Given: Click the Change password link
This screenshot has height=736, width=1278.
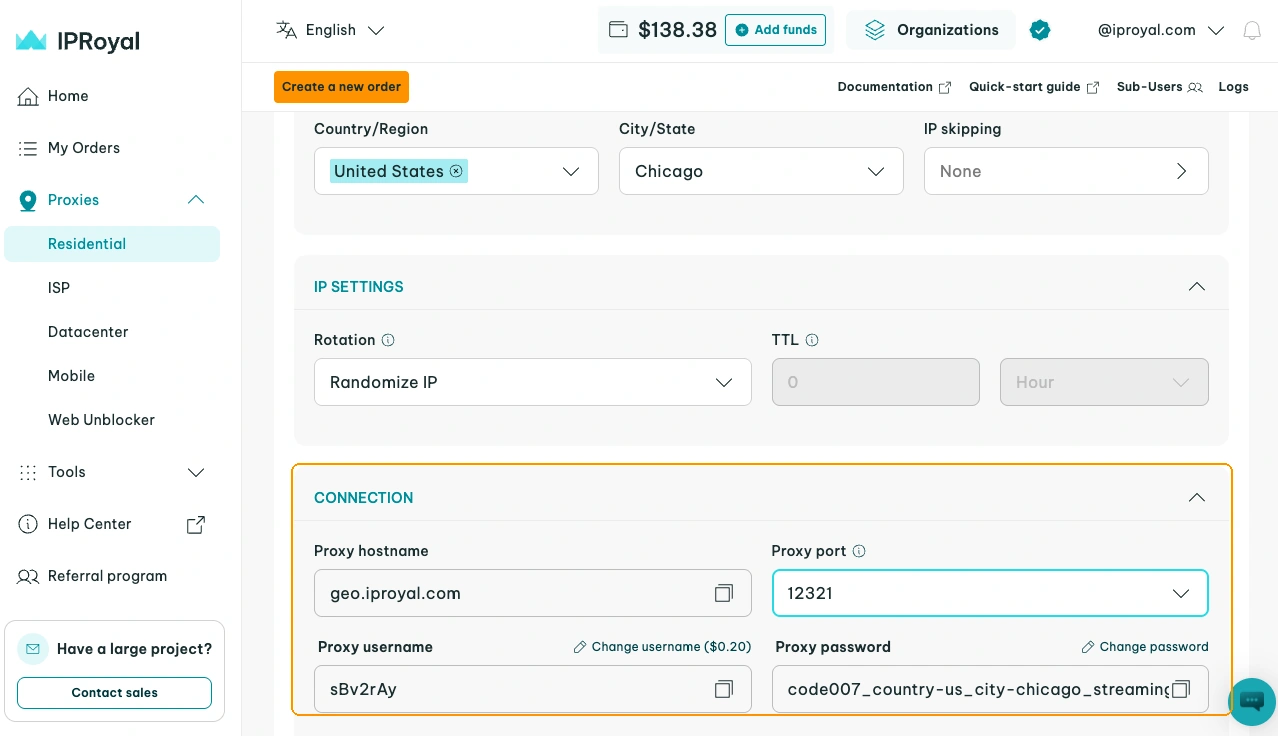Looking at the screenshot, I should point(1145,647).
